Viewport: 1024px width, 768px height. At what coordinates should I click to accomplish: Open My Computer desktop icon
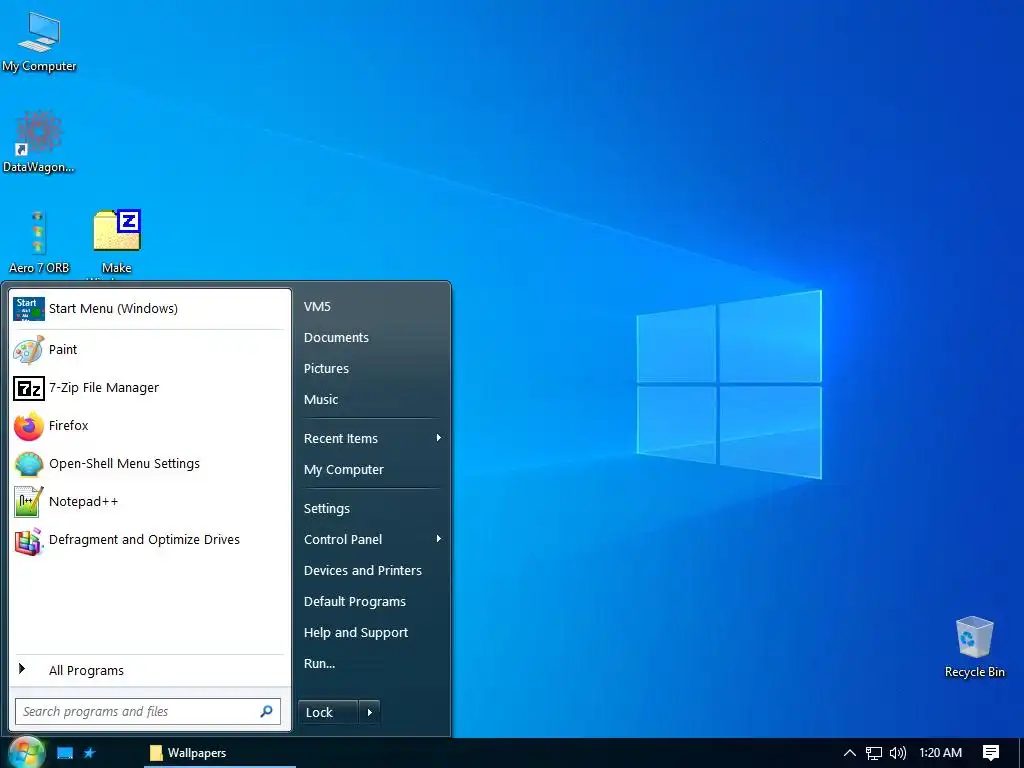point(39,42)
